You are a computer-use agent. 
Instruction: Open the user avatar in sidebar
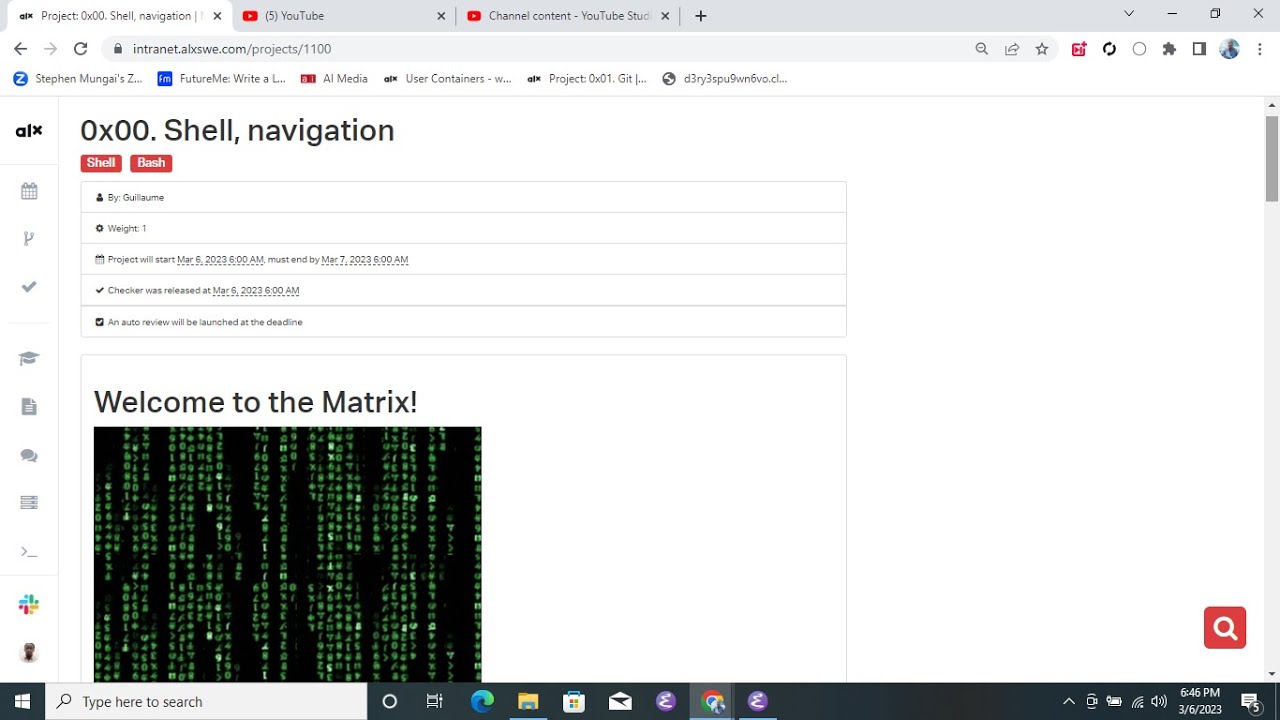pos(29,652)
